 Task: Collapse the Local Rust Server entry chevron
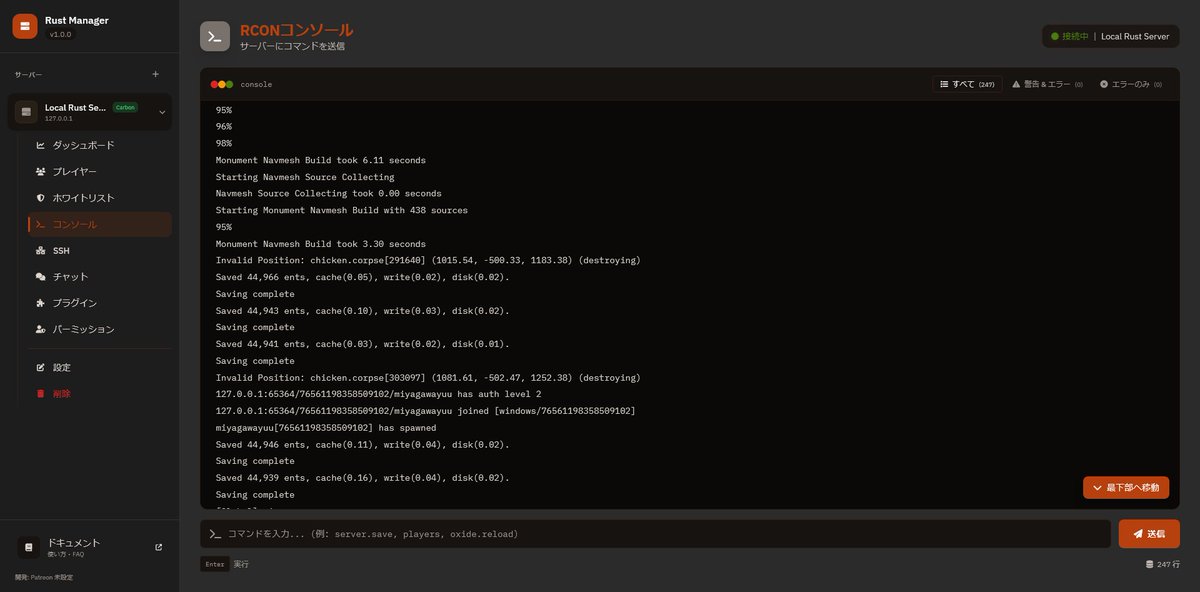coord(162,112)
